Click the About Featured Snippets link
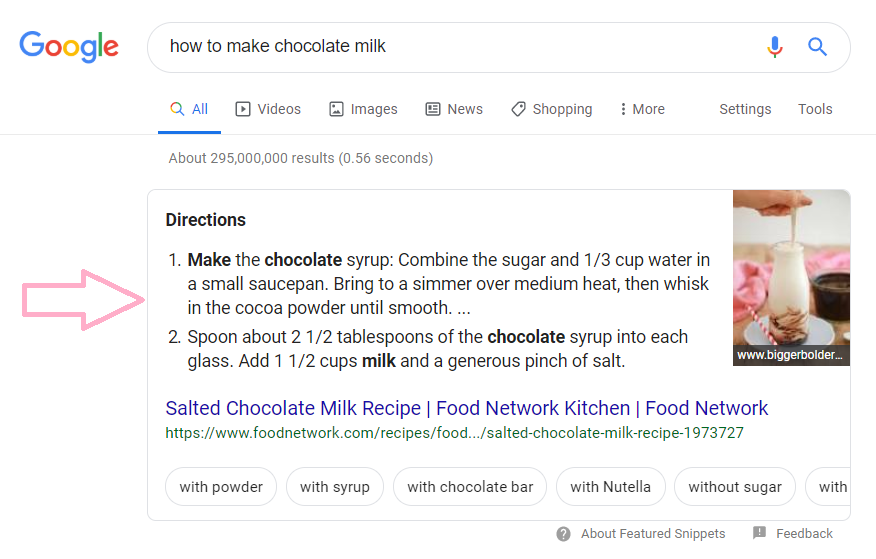The width and height of the screenshot is (876, 559). (x=653, y=533)
